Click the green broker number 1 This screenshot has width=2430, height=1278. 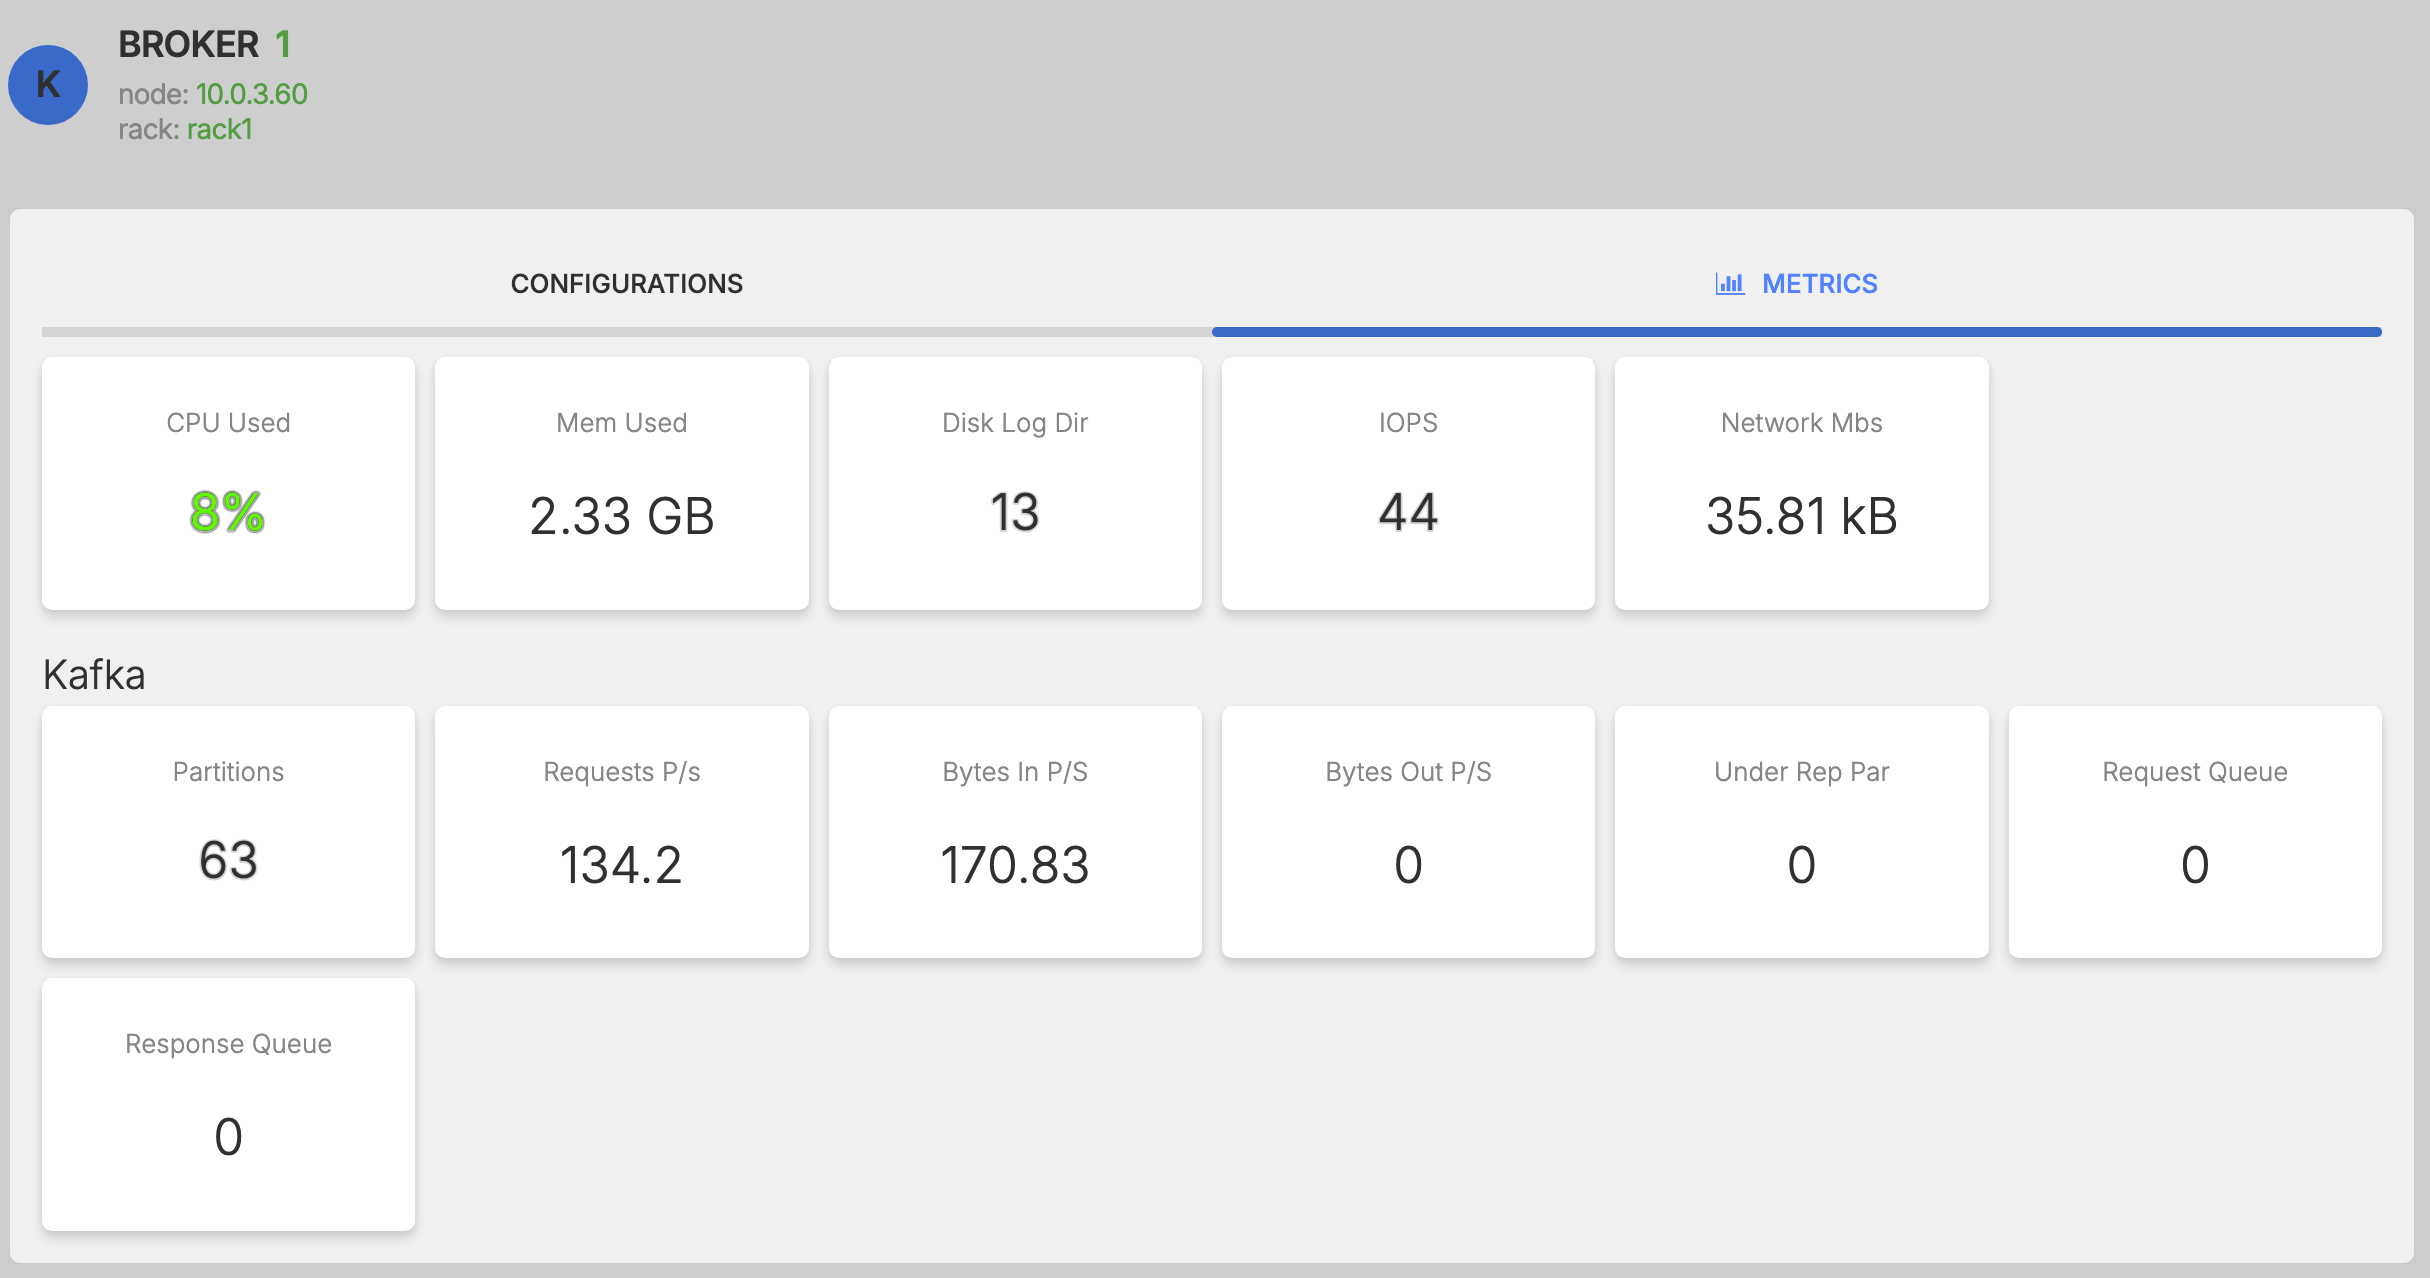coord(283,44)
